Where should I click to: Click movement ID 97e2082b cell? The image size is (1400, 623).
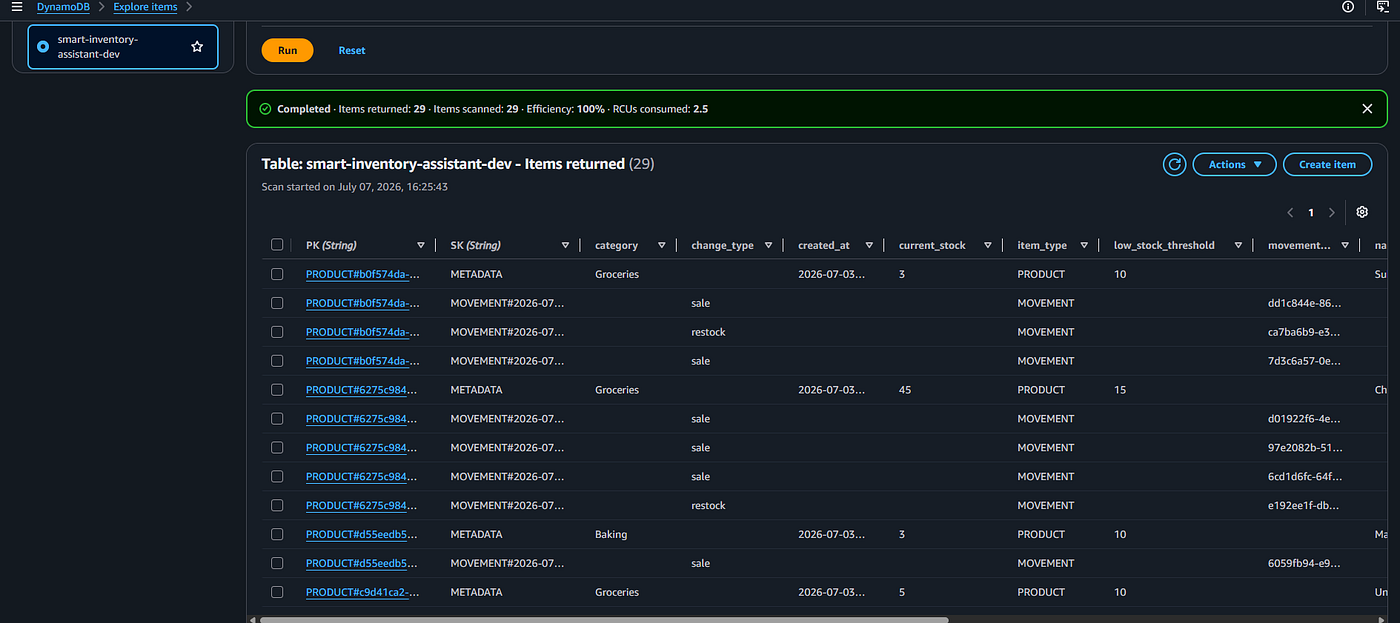[1305, 448]
